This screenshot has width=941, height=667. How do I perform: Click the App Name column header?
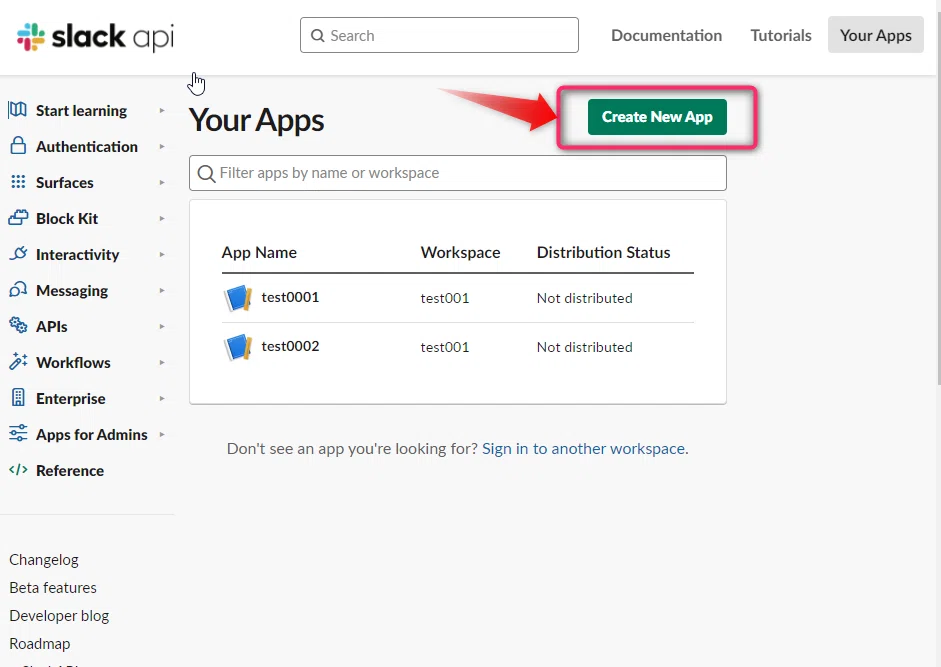coord(259,253)
